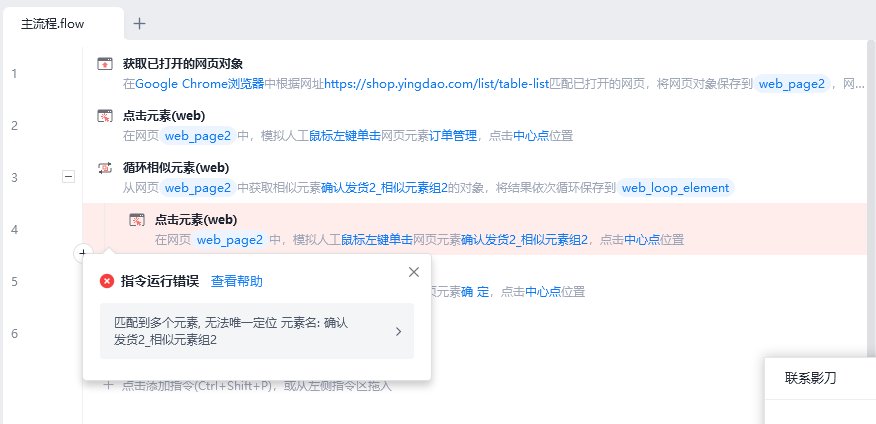Close the 指令运行错误 popup

pos(413,272)
